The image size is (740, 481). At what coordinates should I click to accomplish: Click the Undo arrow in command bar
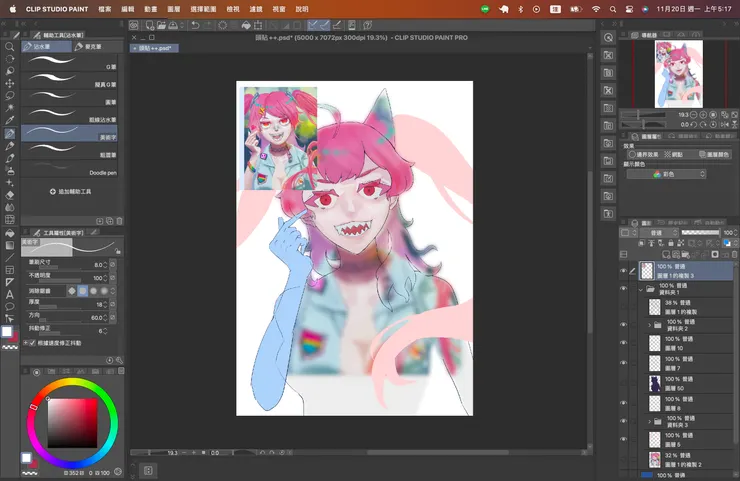point(195,25)
